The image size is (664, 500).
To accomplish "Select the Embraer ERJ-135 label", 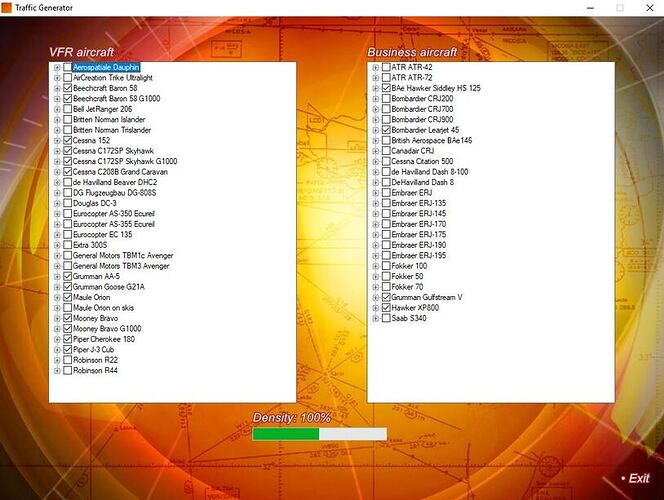I will (419, 203).
